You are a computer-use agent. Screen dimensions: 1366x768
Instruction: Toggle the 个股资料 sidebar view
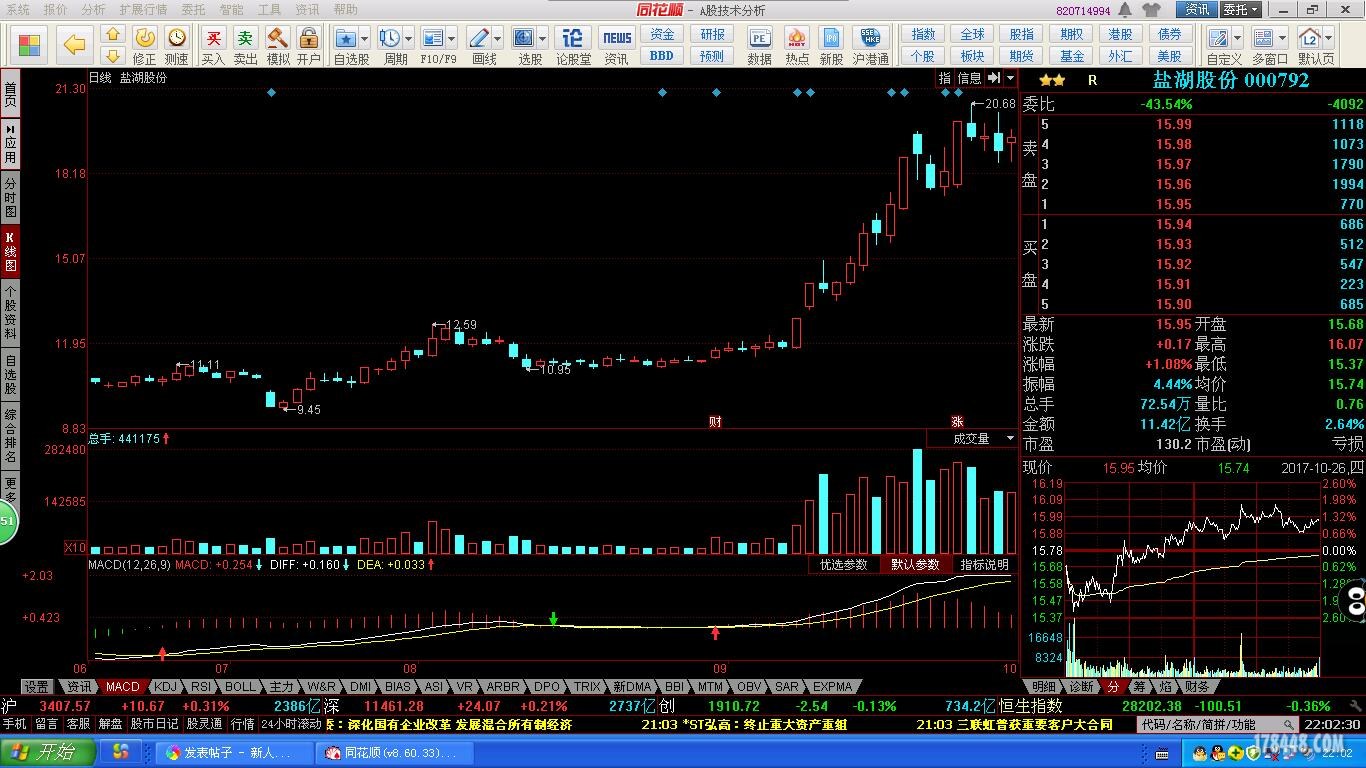pos(10,312)
